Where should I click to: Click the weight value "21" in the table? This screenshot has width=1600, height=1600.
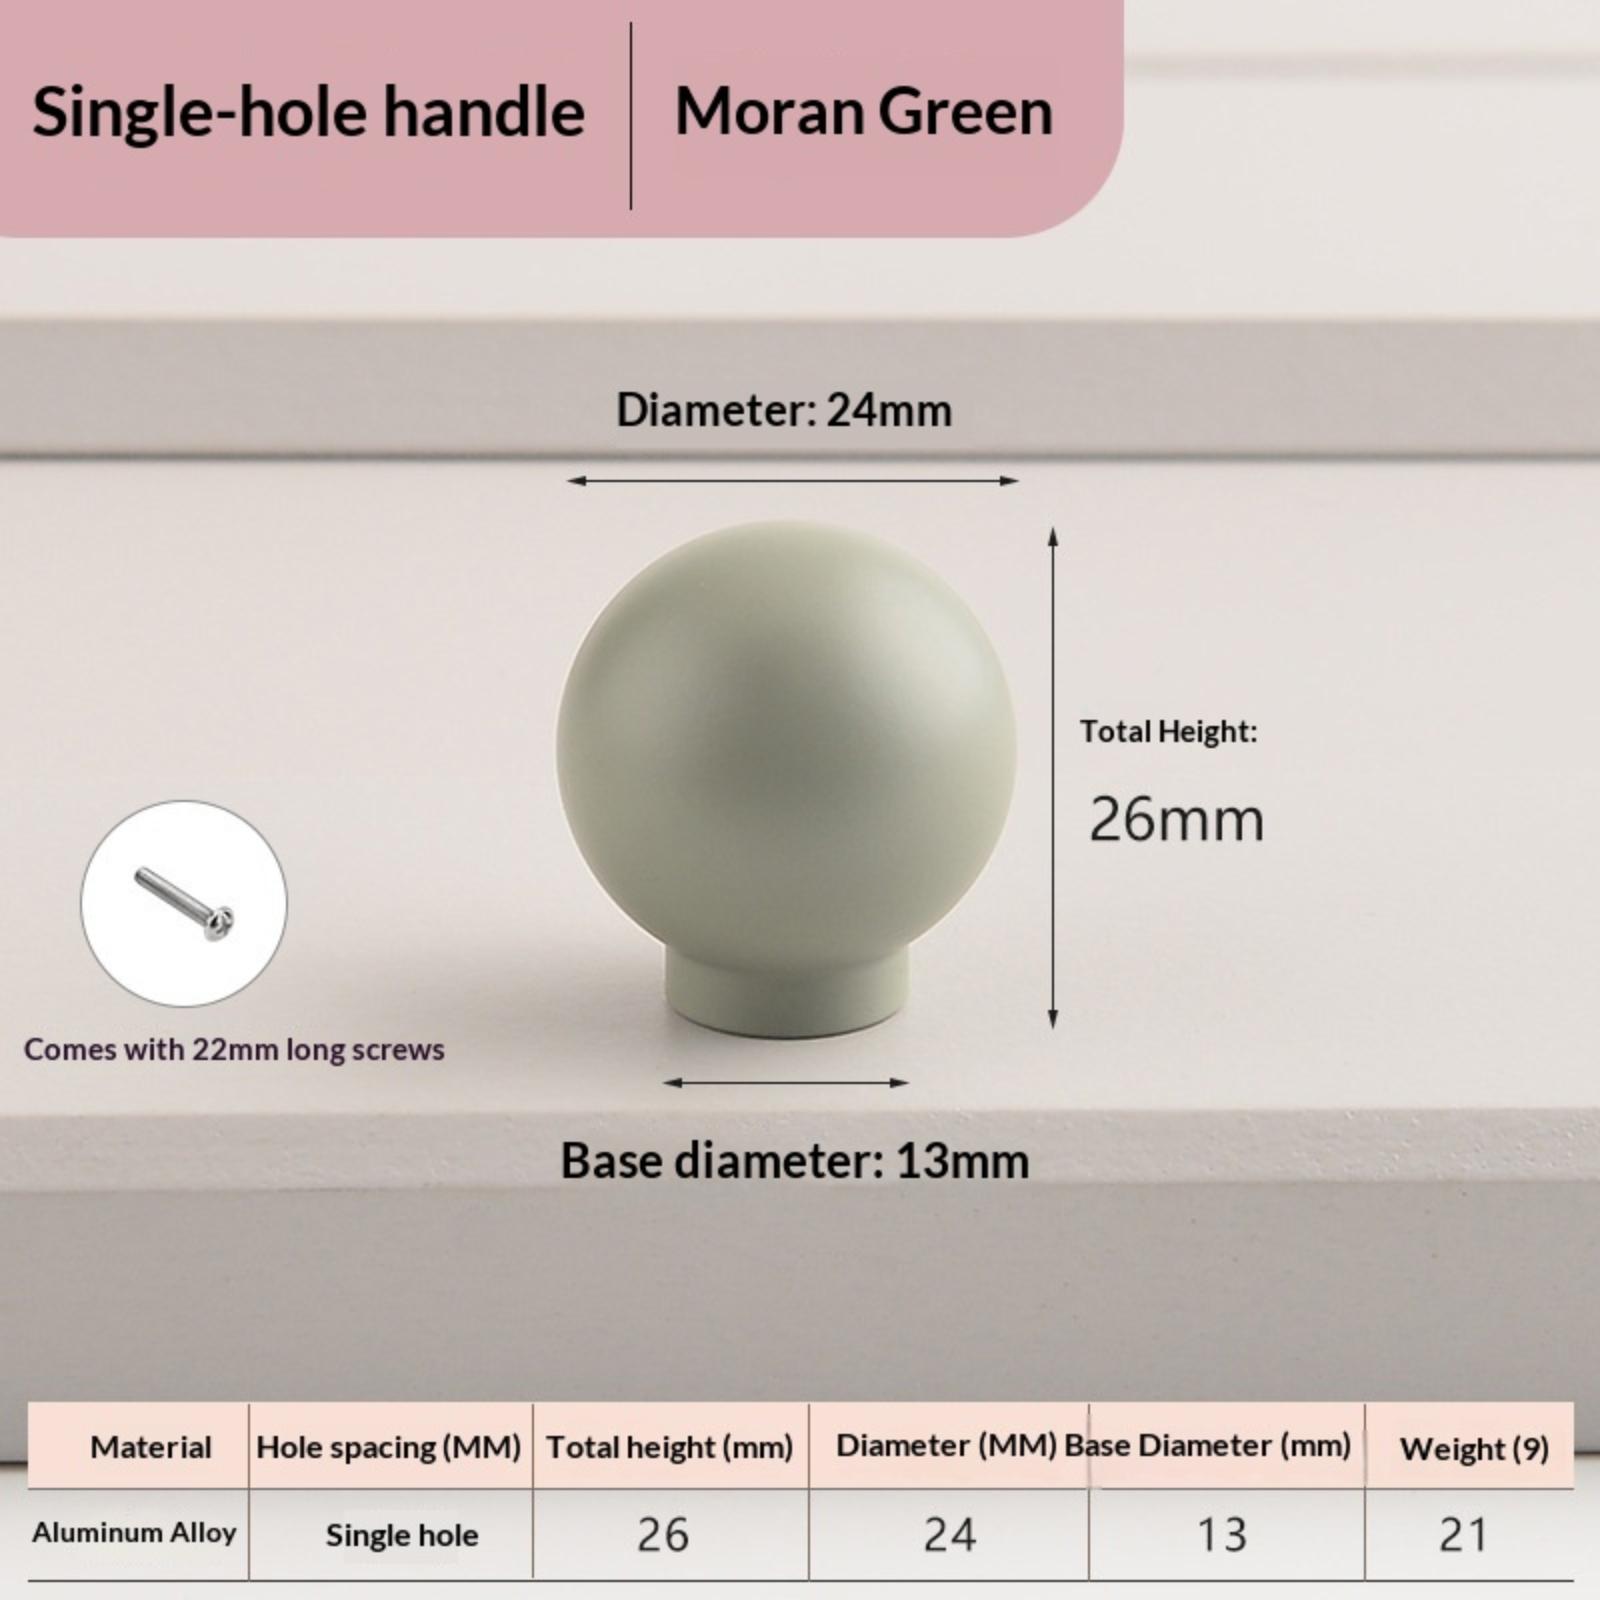[x=1463, y=1535]
